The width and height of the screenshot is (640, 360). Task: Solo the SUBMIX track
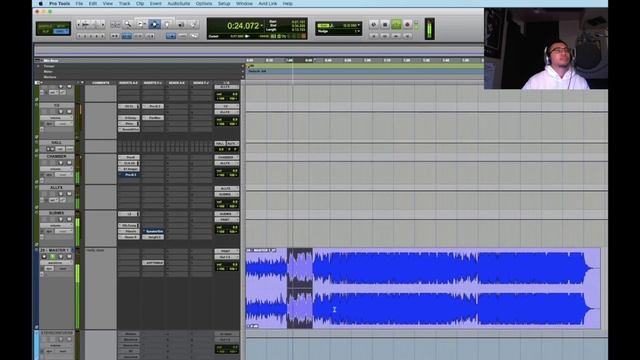point(61,219)
